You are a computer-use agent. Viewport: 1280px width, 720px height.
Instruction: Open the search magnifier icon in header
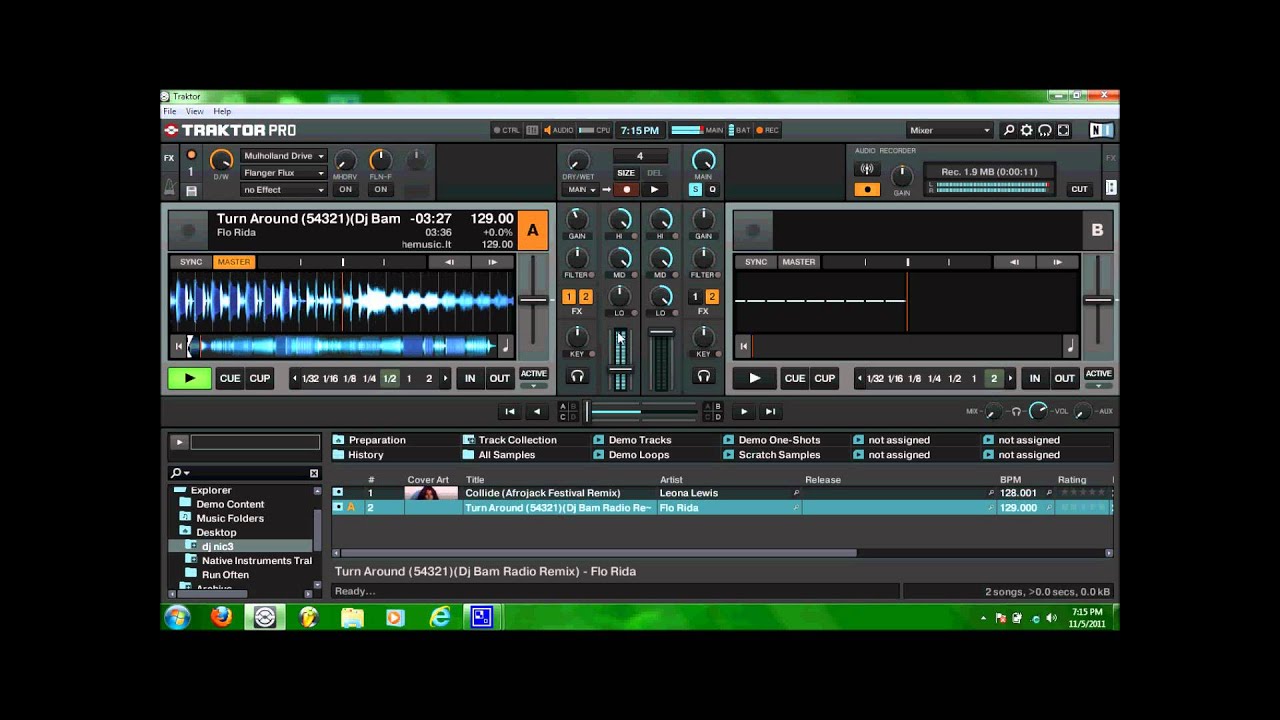1009,130
